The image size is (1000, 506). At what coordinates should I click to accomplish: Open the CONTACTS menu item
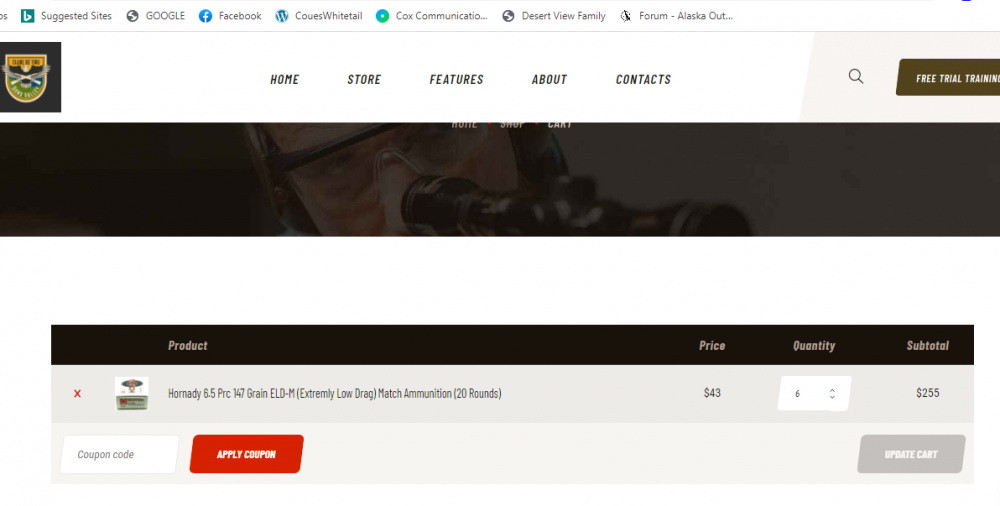(643, 79)
